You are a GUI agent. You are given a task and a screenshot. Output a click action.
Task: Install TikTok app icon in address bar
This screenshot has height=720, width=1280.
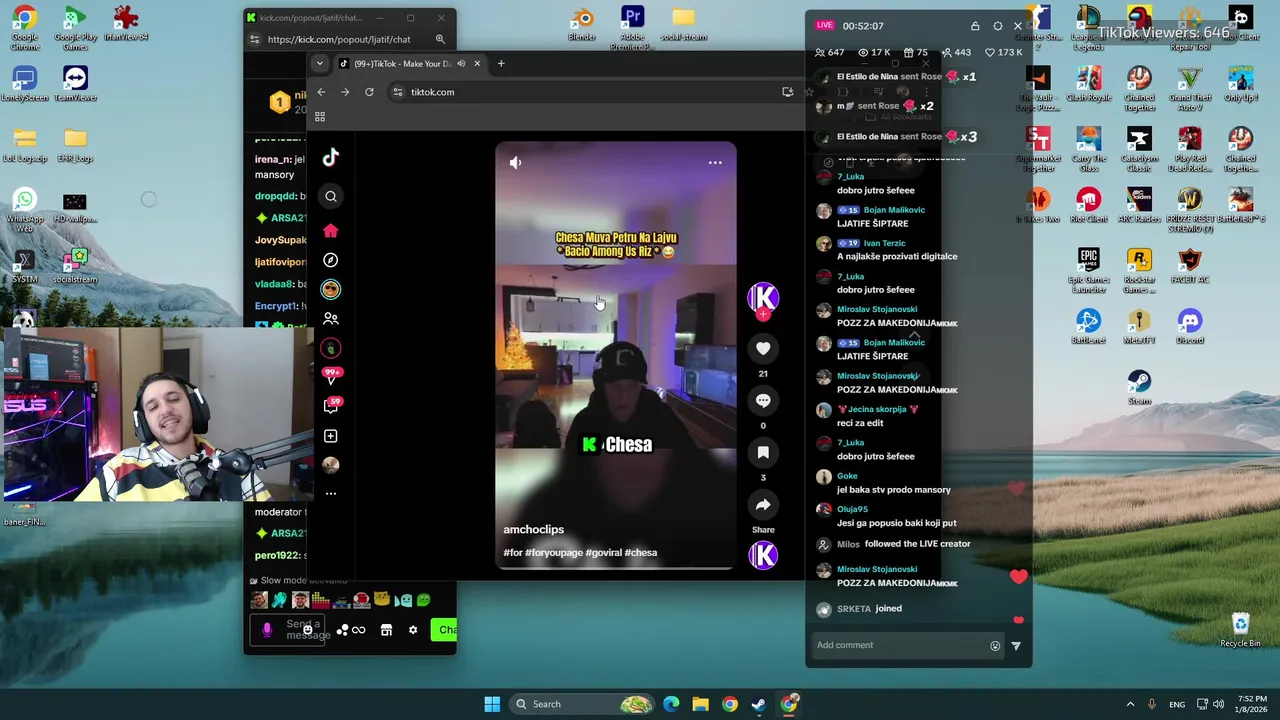pyautogui.click(x=788, y=92)
